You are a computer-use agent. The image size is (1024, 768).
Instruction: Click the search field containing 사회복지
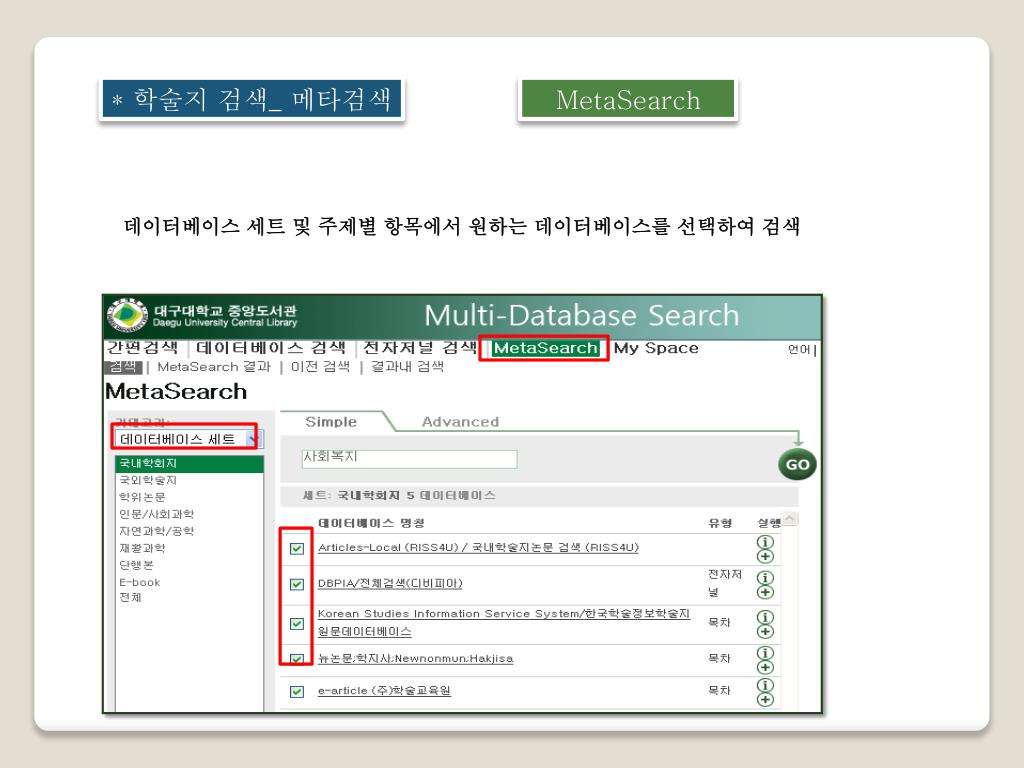click(x=409, y=458)
